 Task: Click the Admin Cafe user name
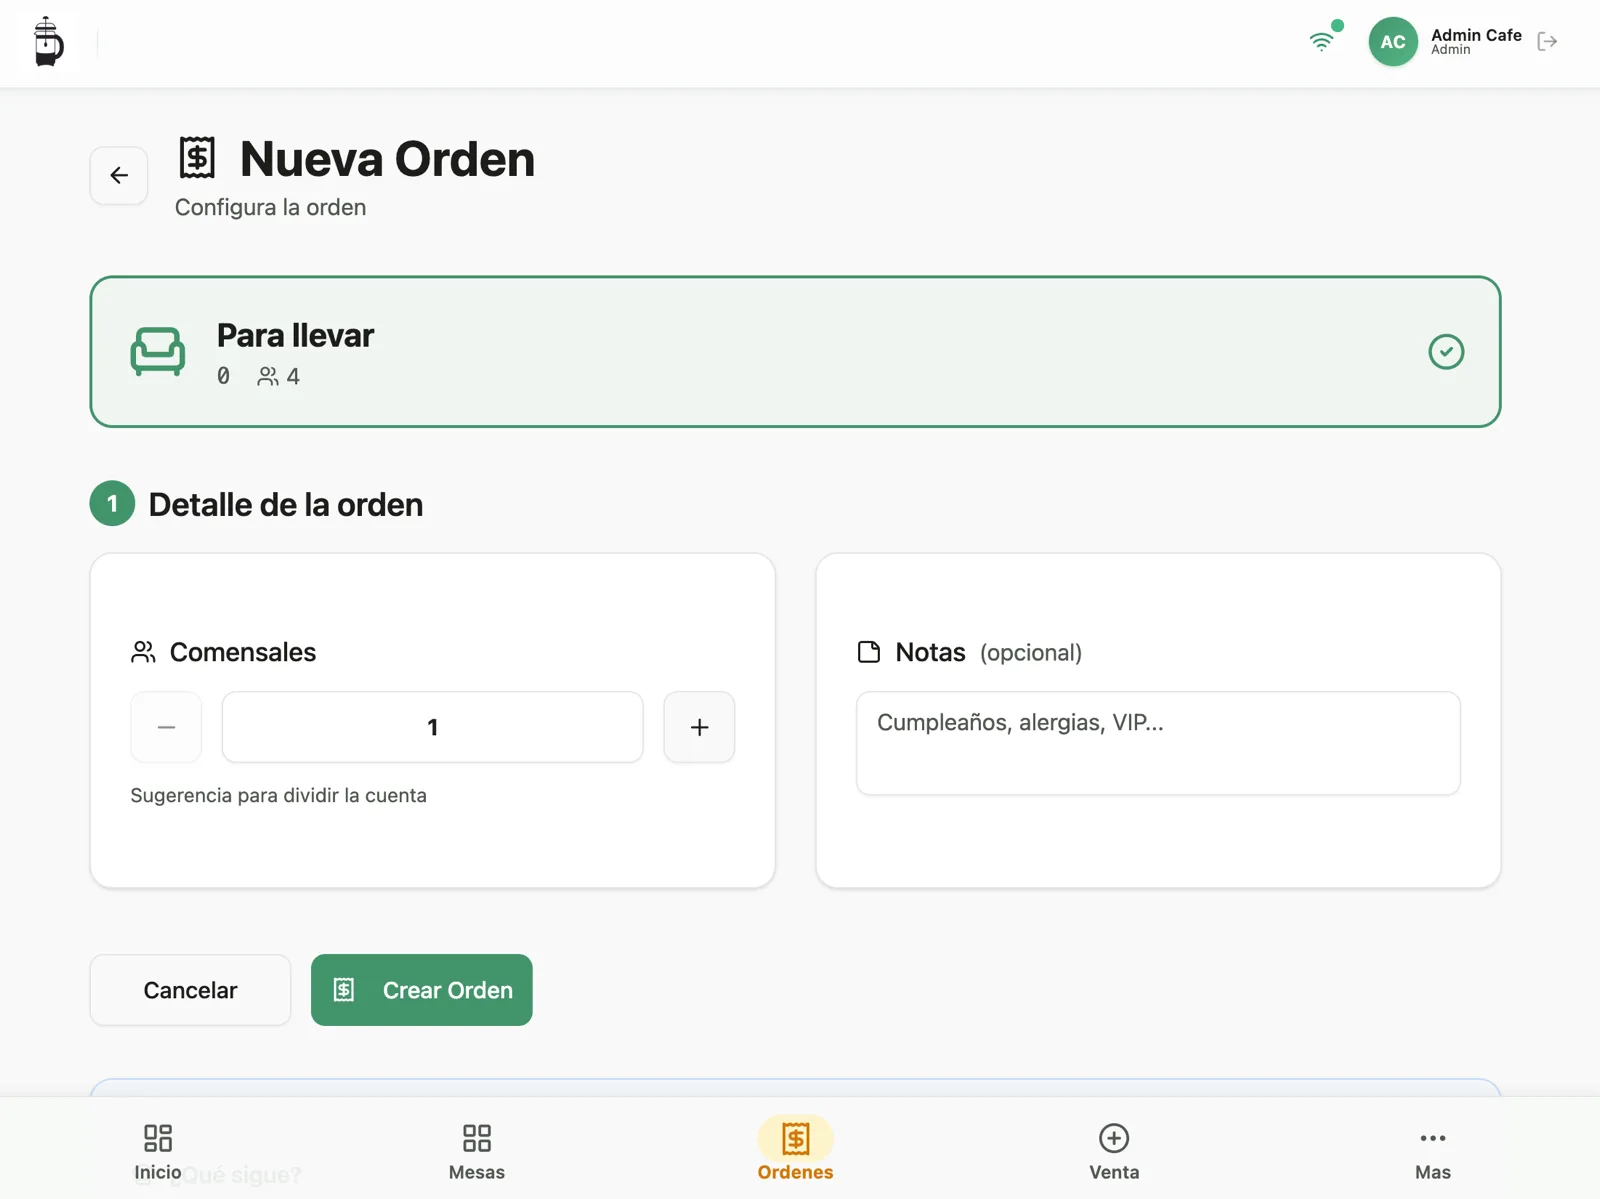click(1476, 35)
